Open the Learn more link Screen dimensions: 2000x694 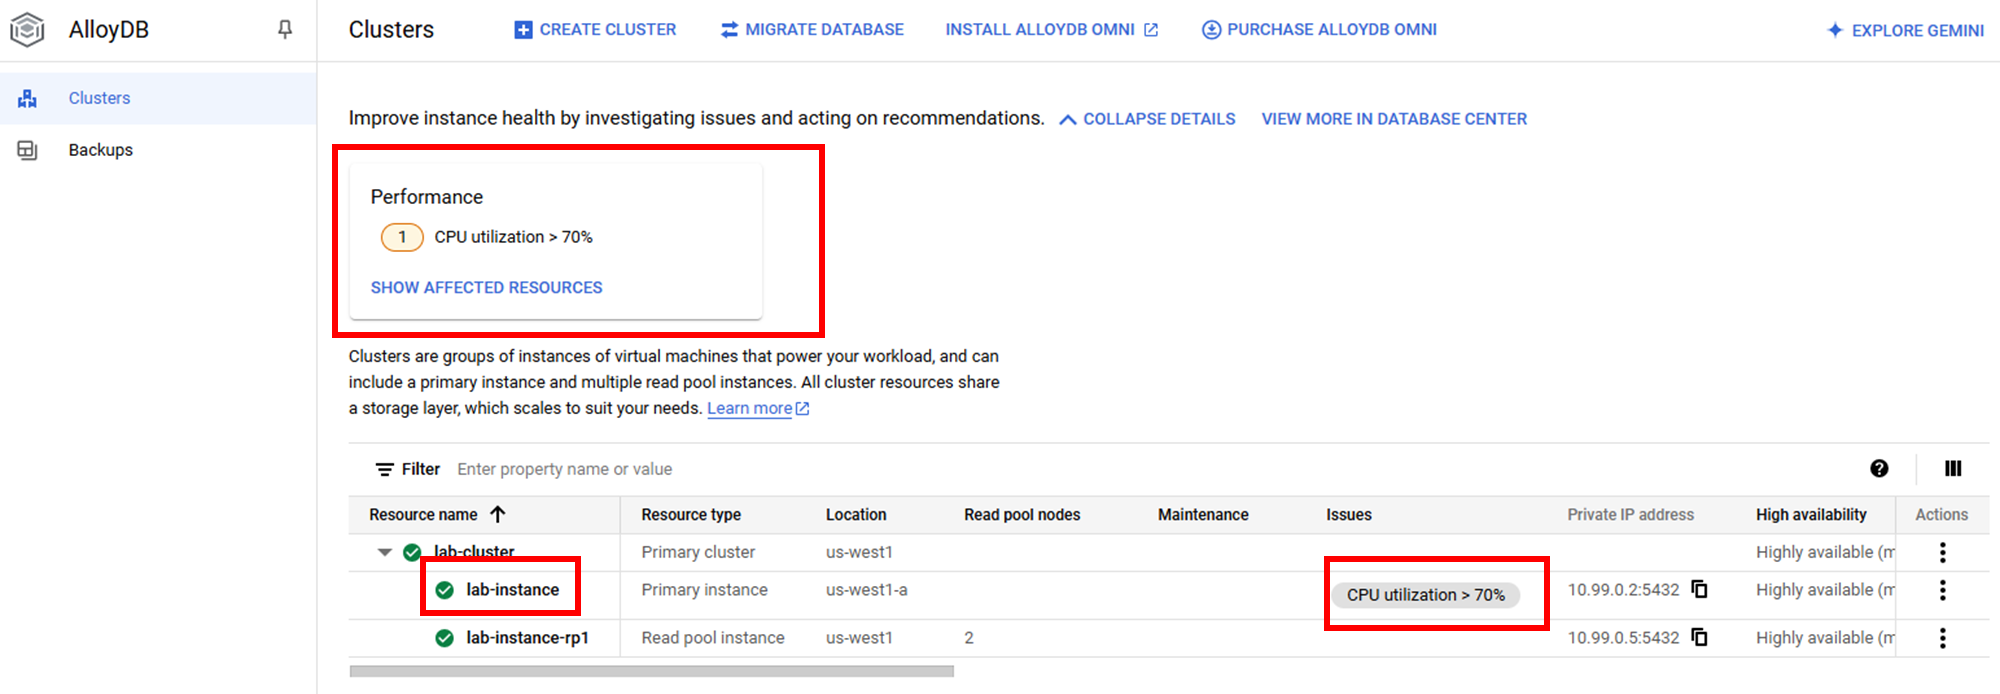[x=758, y=408]
